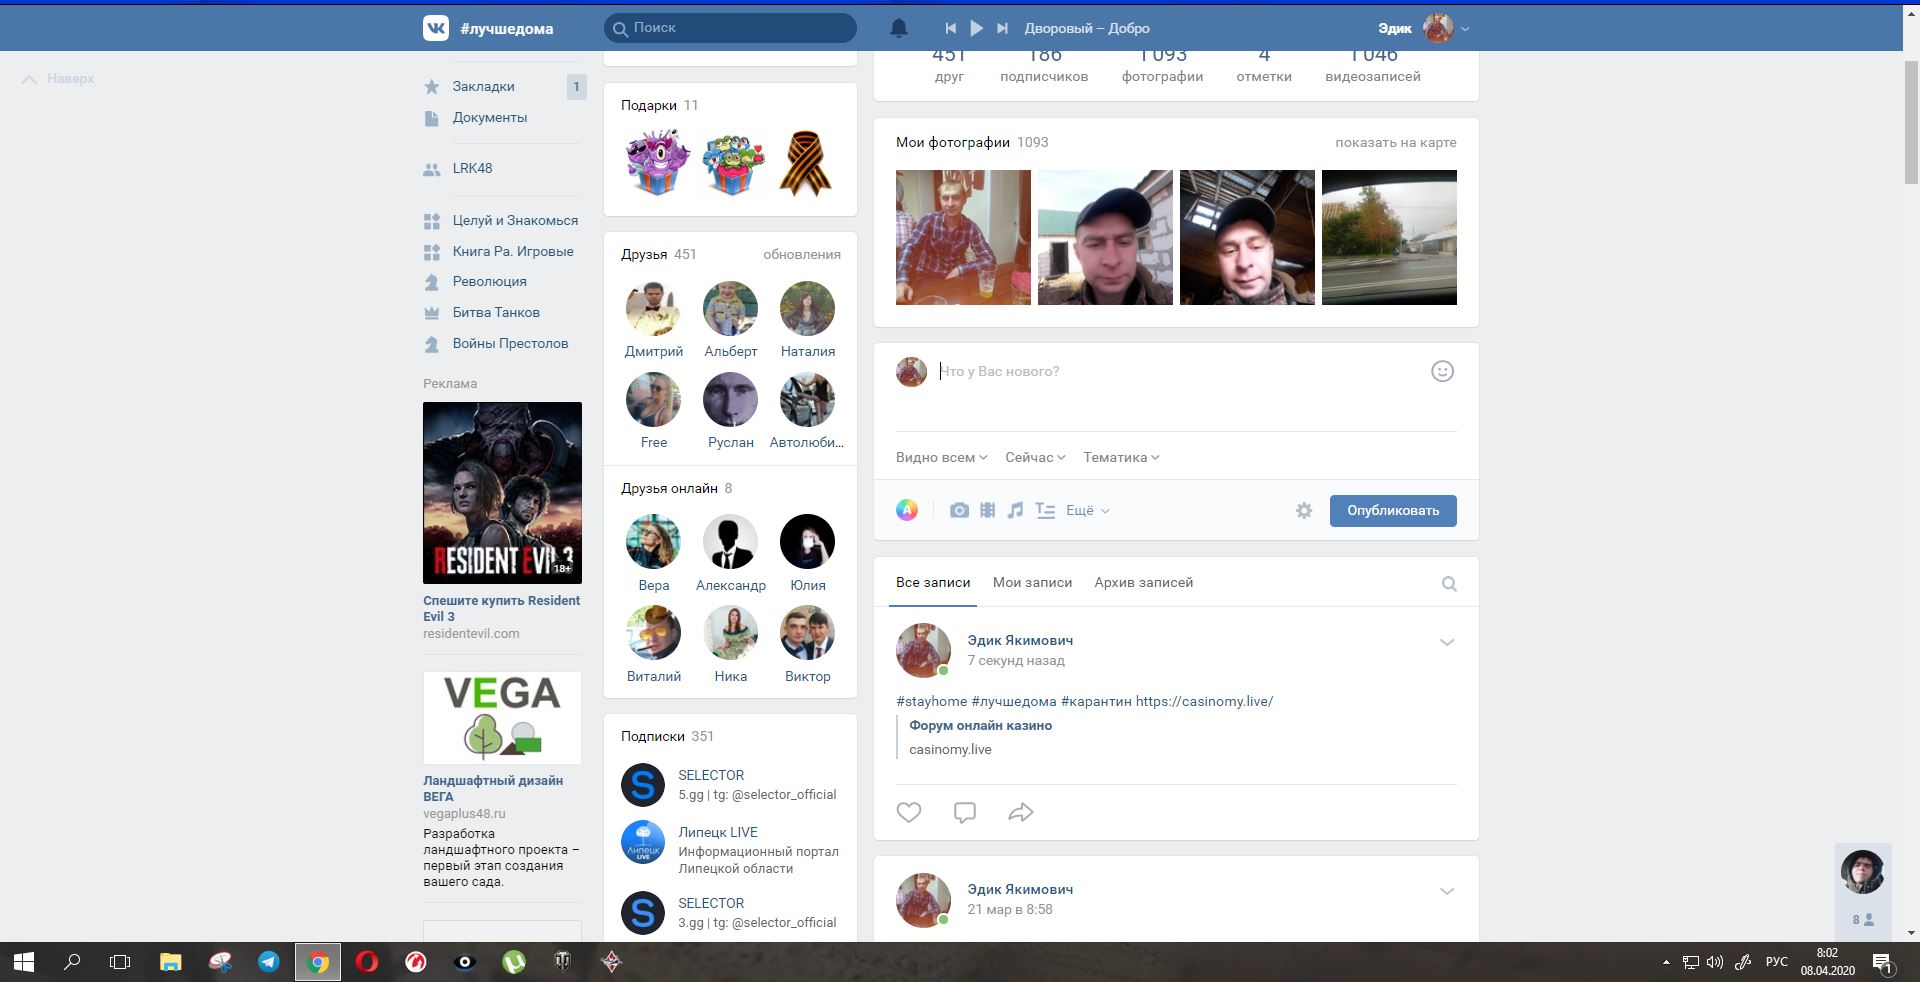Attach music with the note icon
Screen dimensions: 1920x982
(x=1015, y=510)
